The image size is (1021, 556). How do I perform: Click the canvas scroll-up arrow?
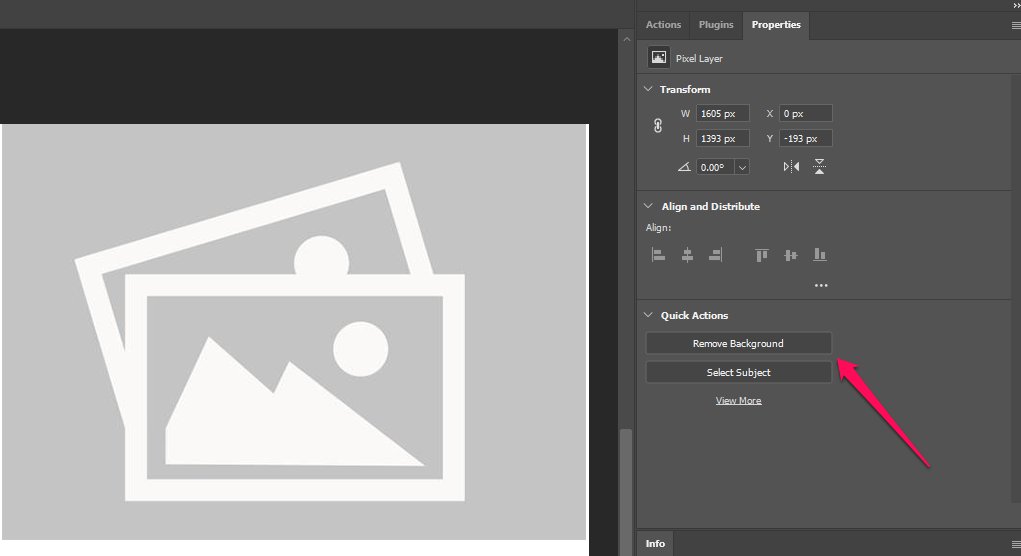[x=626, y=40]
